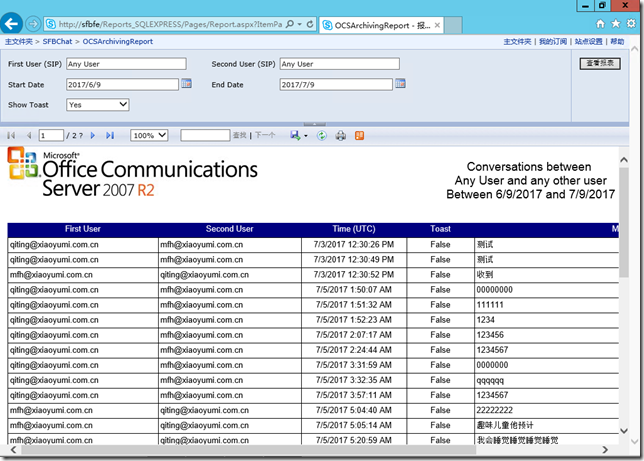The width and height of the screenshot is (644, 461).
Task: Click the current page number box
Action: pyautogui.click(x=51, y=135)
